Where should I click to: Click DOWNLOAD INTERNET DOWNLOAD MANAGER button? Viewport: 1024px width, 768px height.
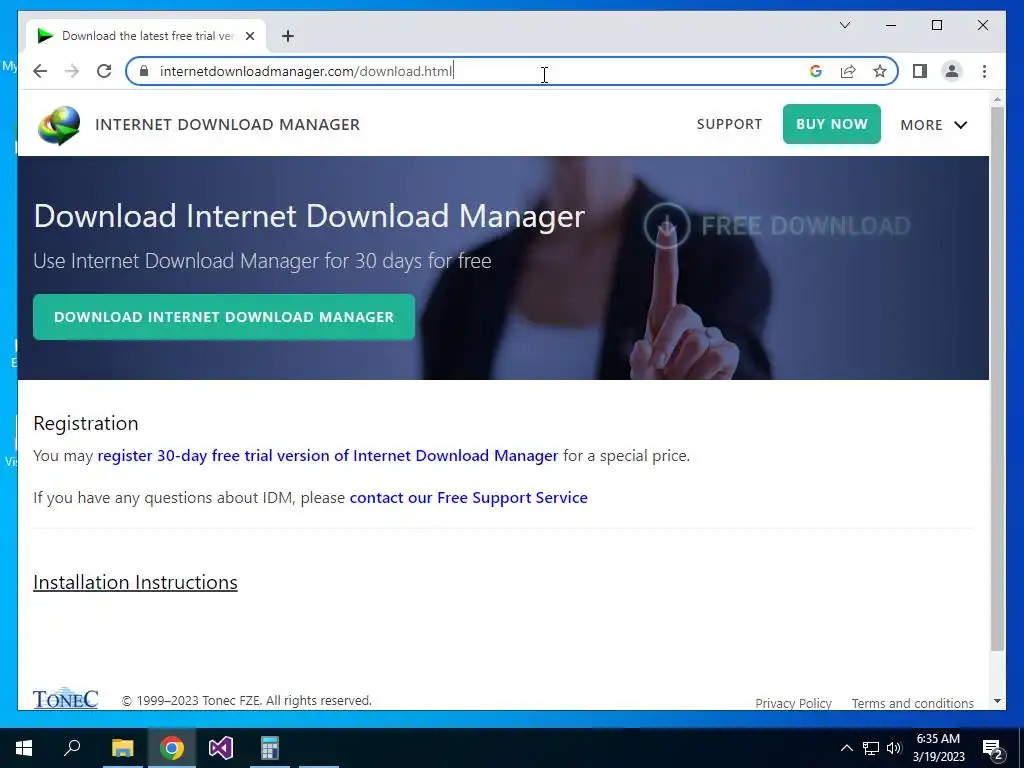[224, 317]
